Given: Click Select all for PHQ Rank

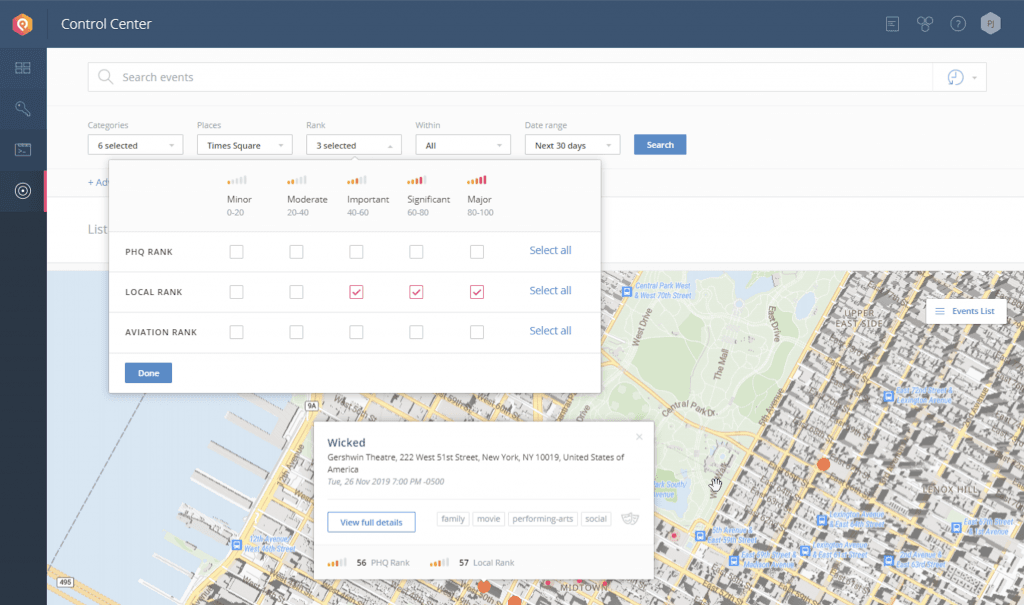Looking at the screenshot, I should 550,251.
